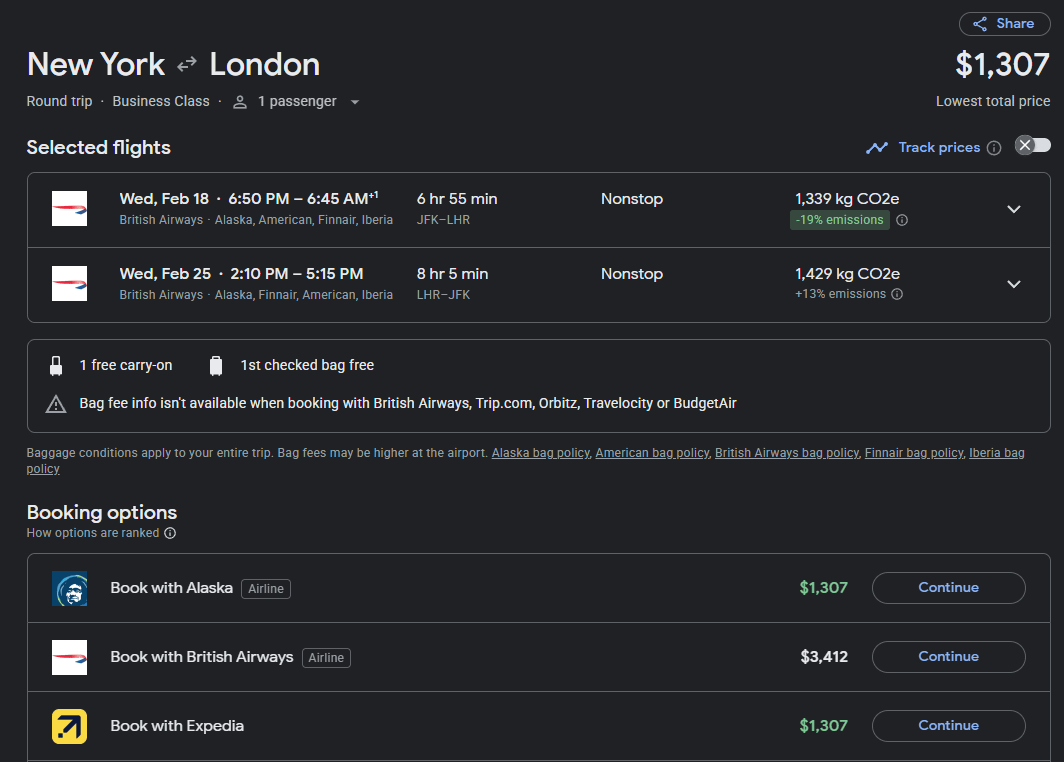Click the Share button
Screen dimensions: 1064x762
1004,24
